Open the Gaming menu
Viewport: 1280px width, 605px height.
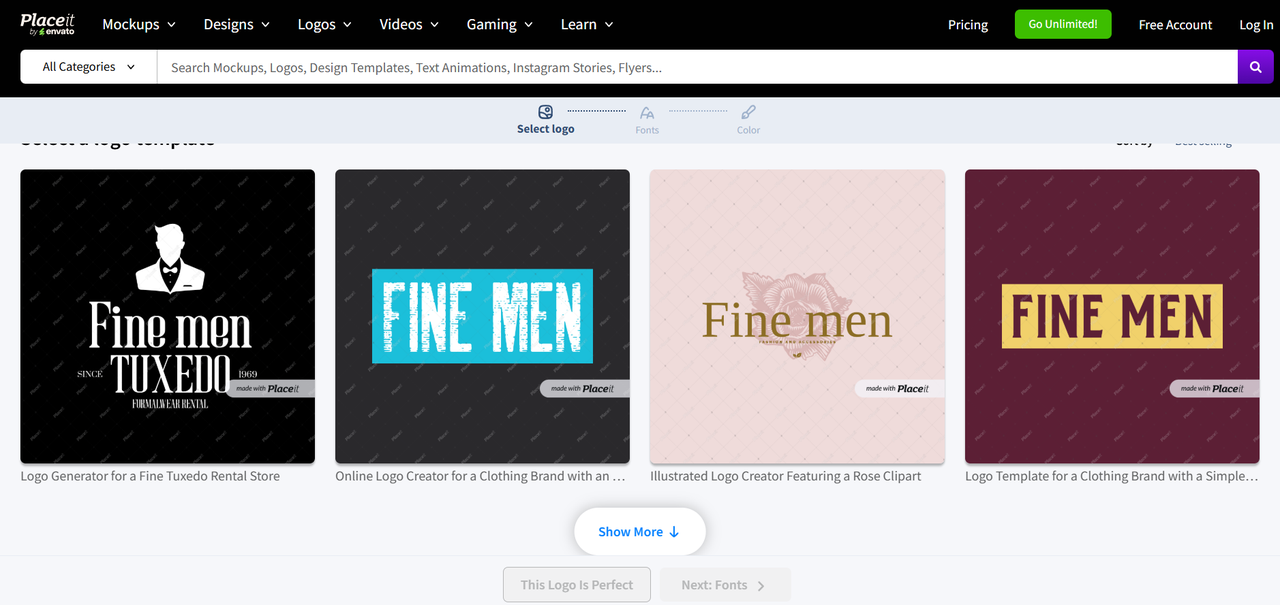coord(500,24)
